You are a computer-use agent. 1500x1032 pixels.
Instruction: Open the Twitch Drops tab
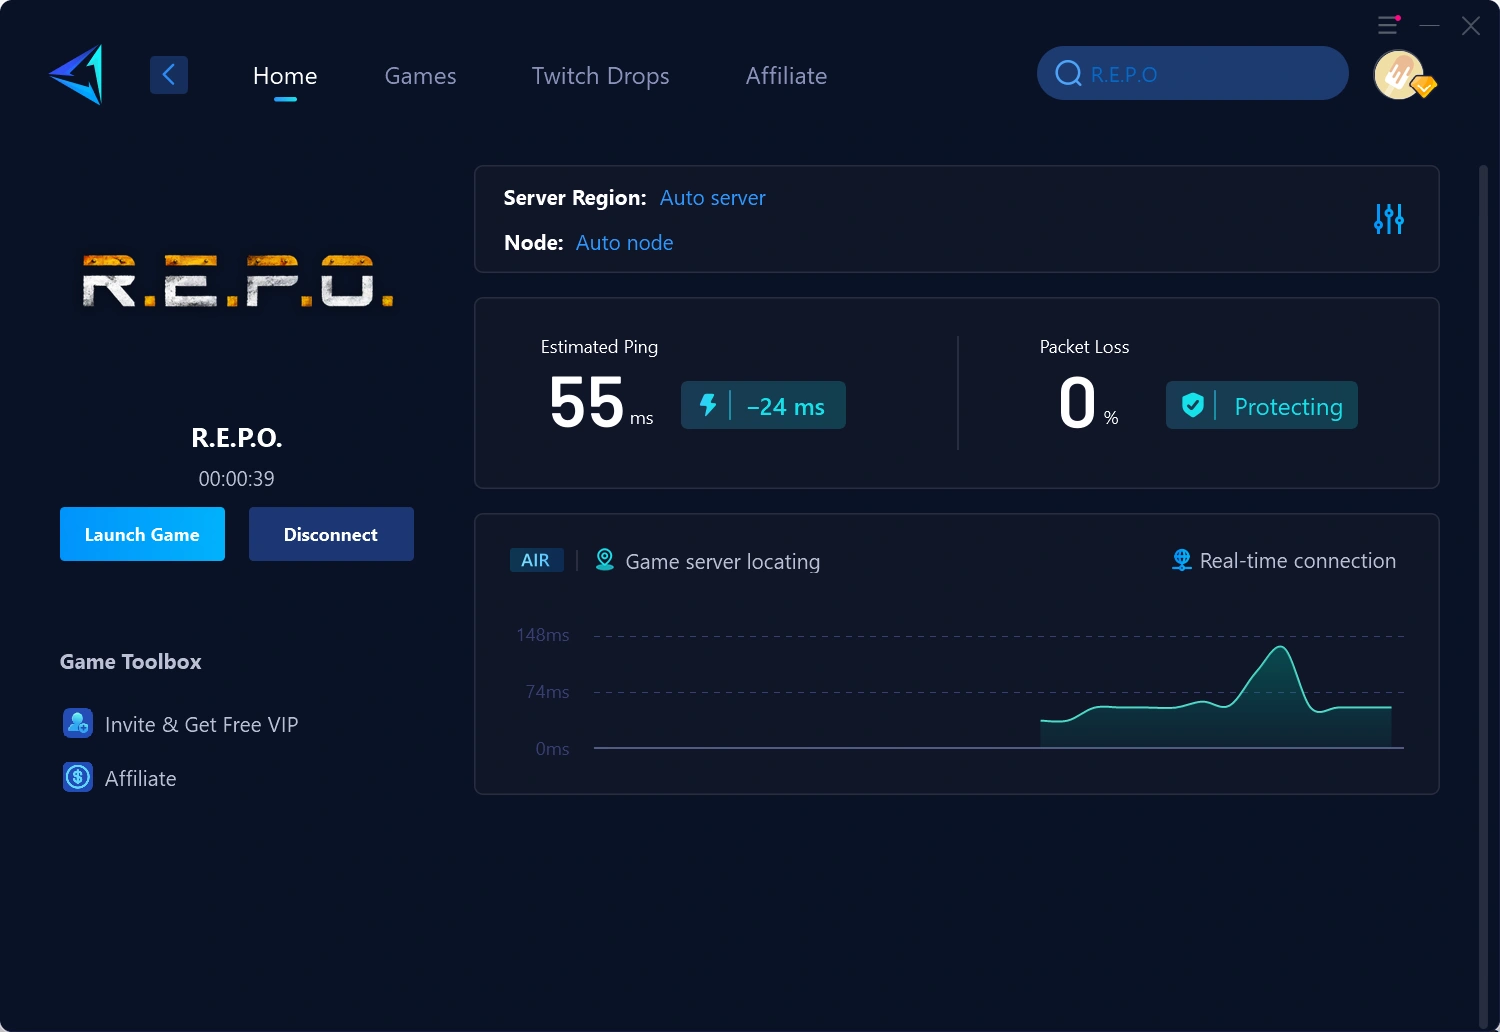pos(600,76)
